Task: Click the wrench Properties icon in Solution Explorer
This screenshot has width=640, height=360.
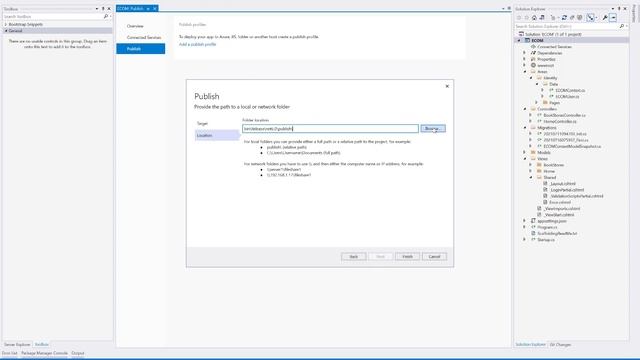Action: [x=605, y=18]
